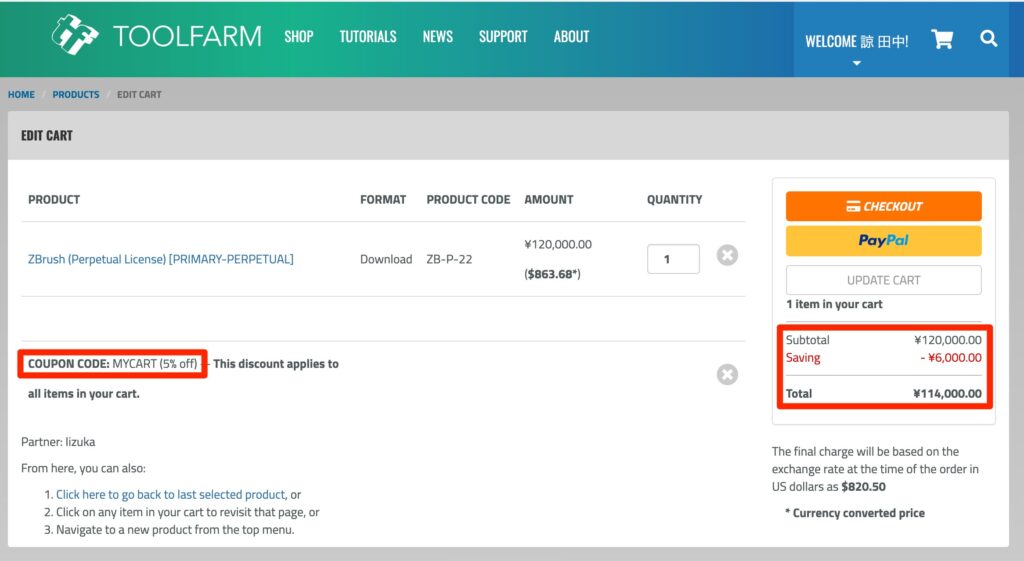The image size is (1024, 561).
Task: Click the Subtotal ¥120,000.00 value
Action: [x=948, y=340]
